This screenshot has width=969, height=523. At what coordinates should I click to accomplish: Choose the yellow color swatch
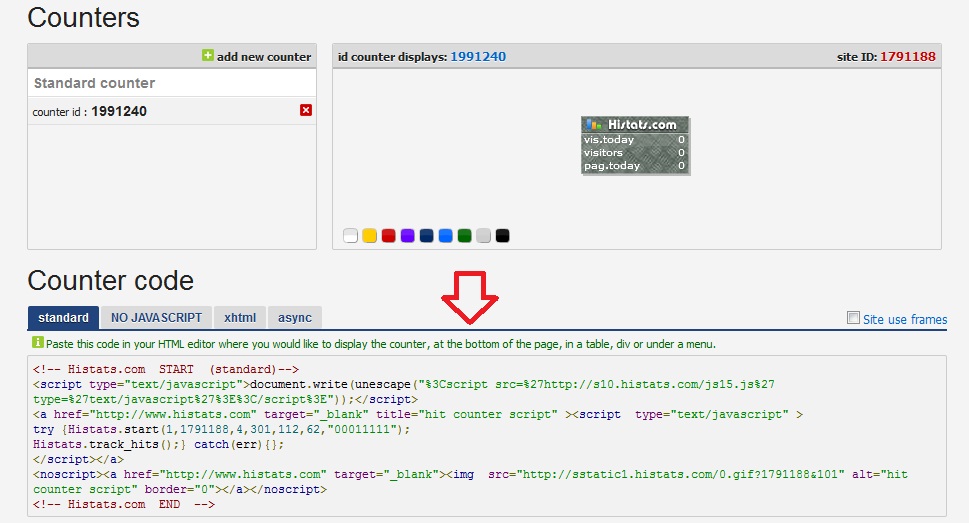[x=370, y=236]
